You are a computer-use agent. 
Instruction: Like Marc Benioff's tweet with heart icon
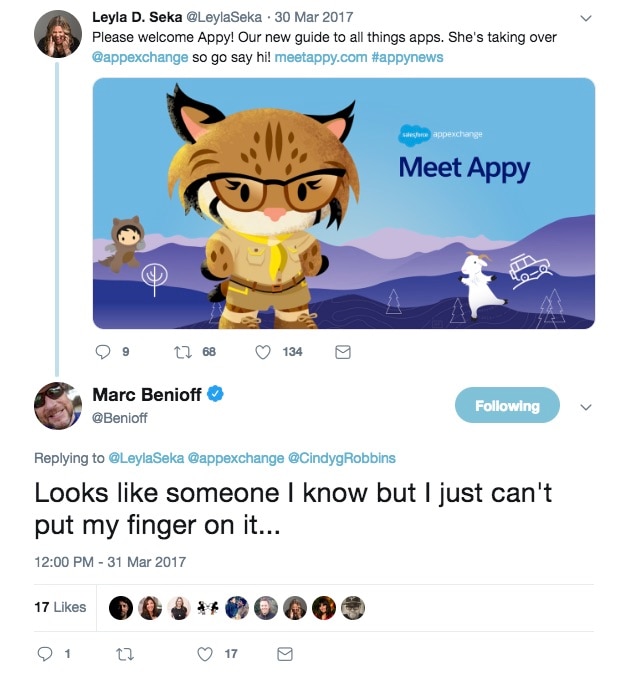(x=205, y=653)
